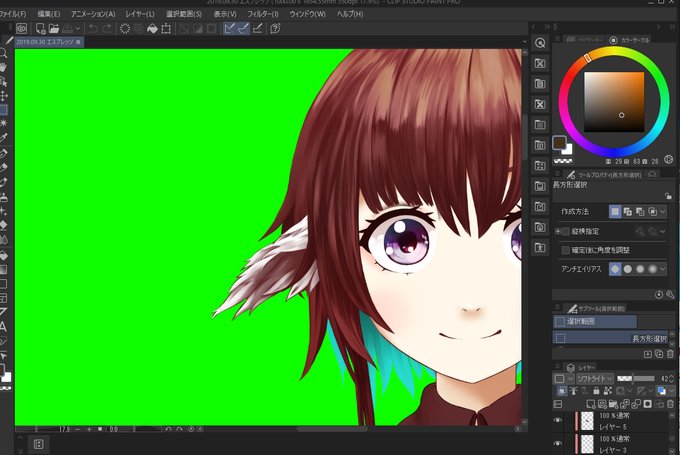Screen dimensions: 680x455
Task: Click the Scale/Rotate transform icon
Action: [x=166, y=29]
